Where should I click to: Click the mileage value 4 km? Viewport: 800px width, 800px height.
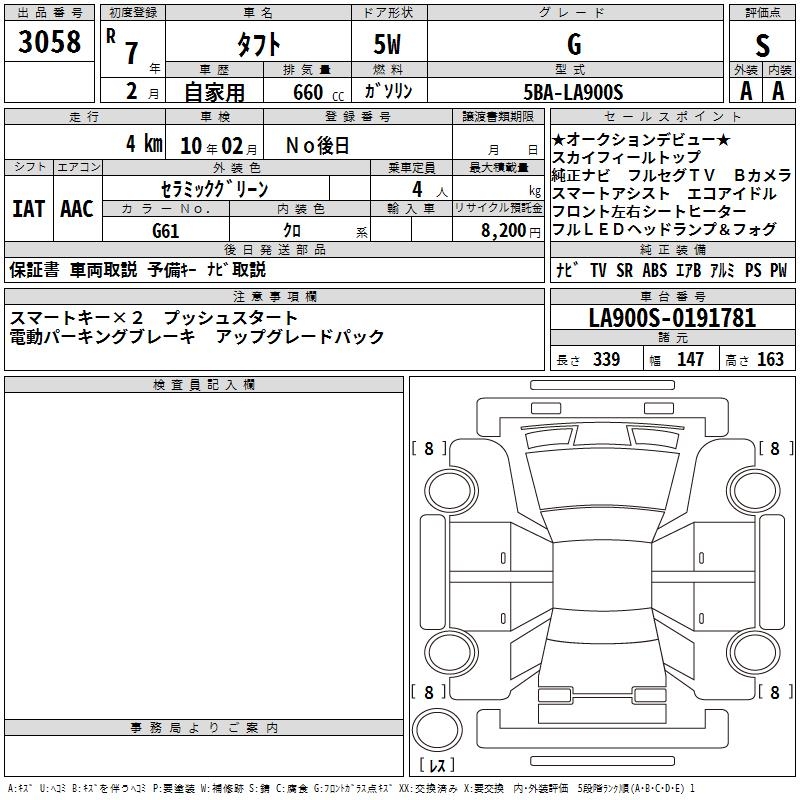click(144, 144)
